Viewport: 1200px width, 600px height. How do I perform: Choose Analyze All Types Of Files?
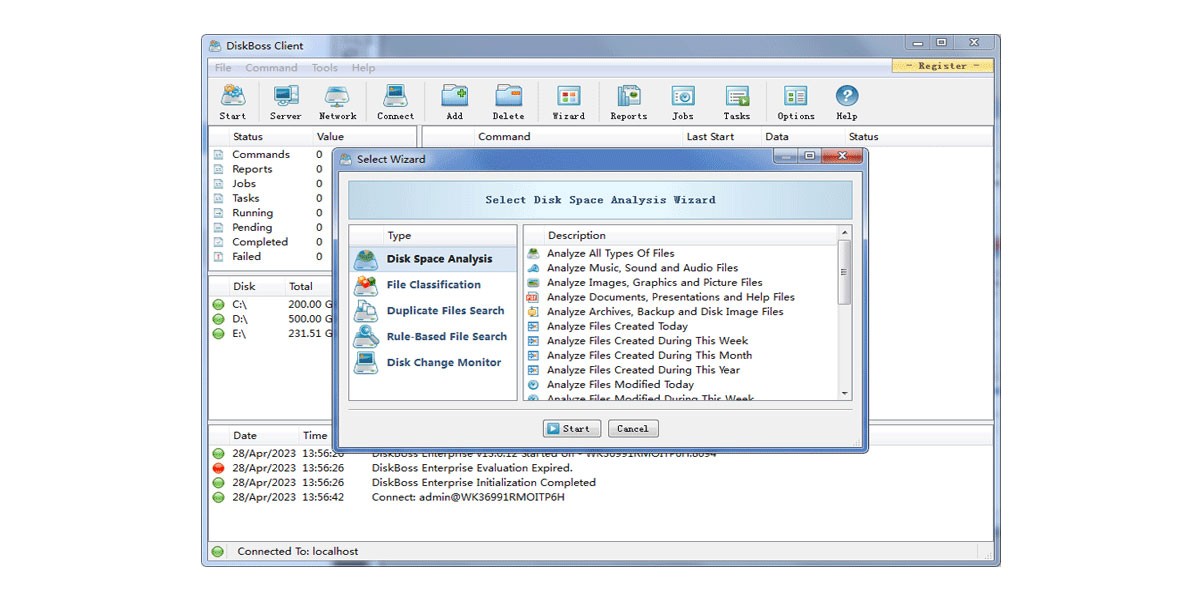[x=610, y=254]
